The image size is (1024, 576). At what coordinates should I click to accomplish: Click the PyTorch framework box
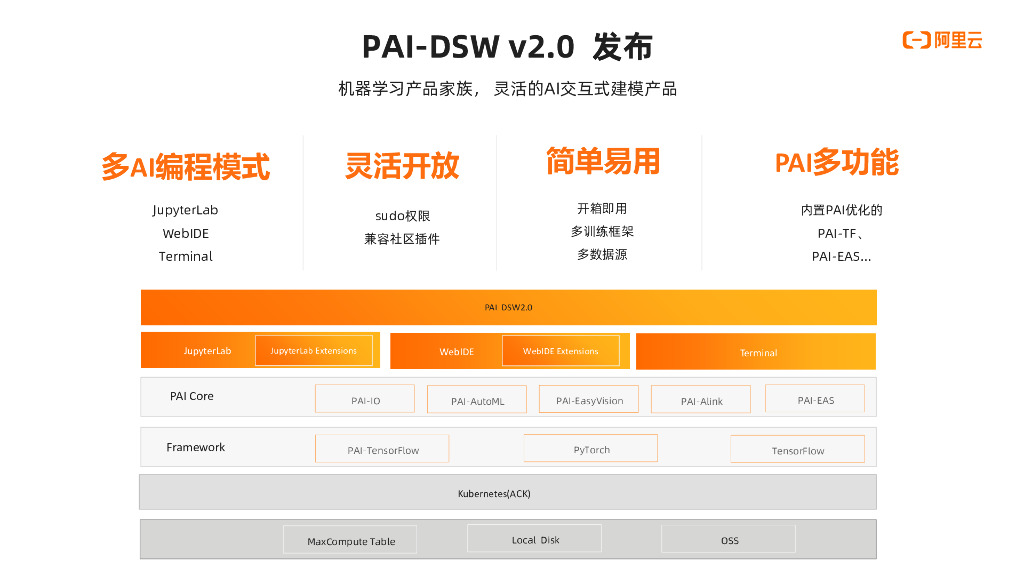pyautogui.click(x=590, y=448)
